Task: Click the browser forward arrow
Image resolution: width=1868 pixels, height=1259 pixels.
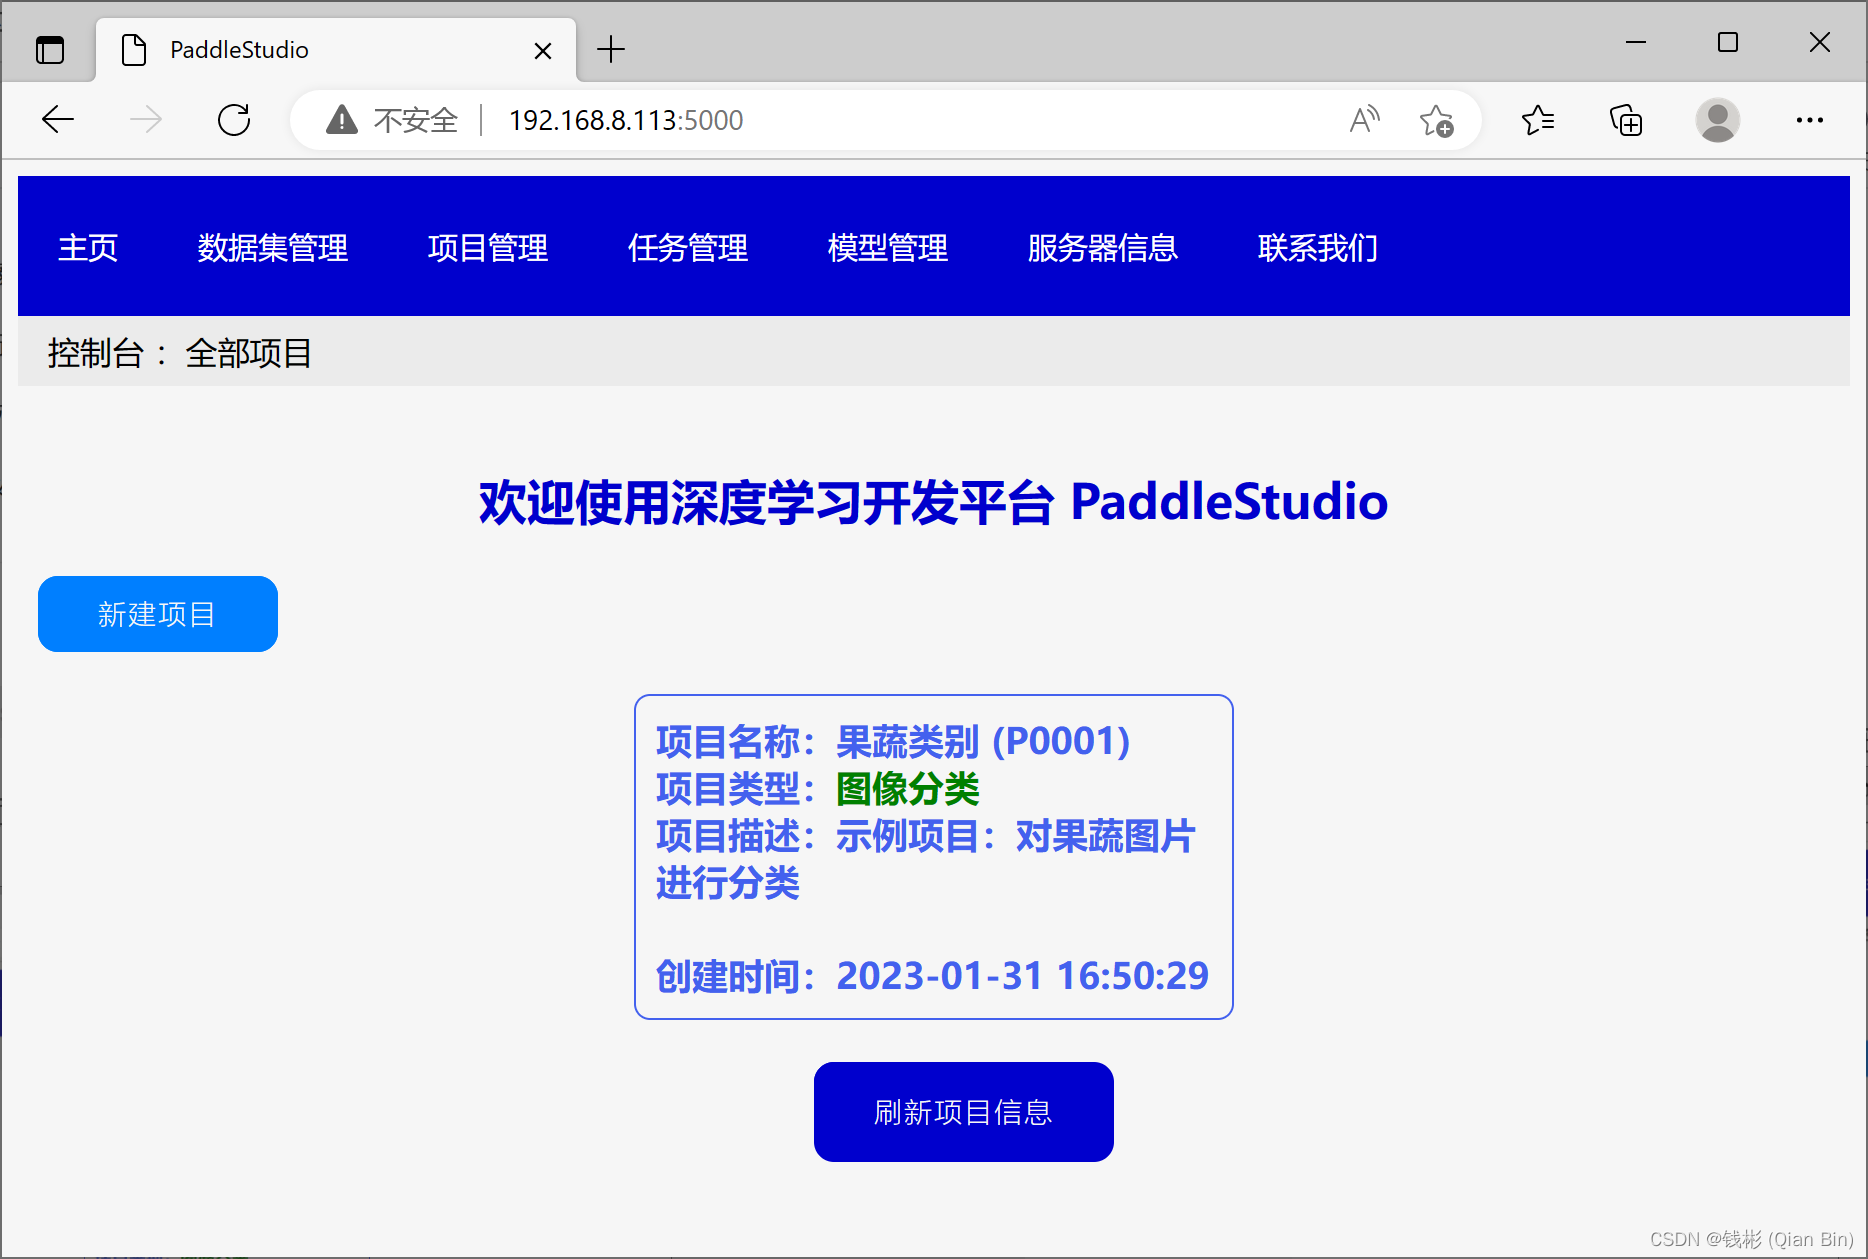Action: pyautogui.click(x=146, y=120)
